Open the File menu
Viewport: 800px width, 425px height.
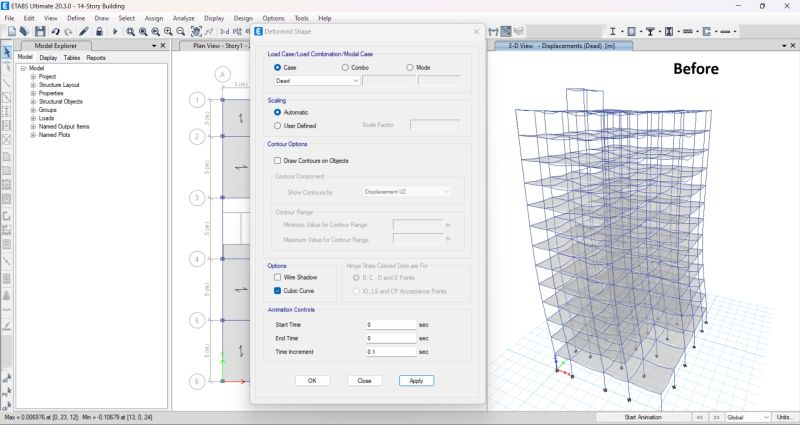9,18
